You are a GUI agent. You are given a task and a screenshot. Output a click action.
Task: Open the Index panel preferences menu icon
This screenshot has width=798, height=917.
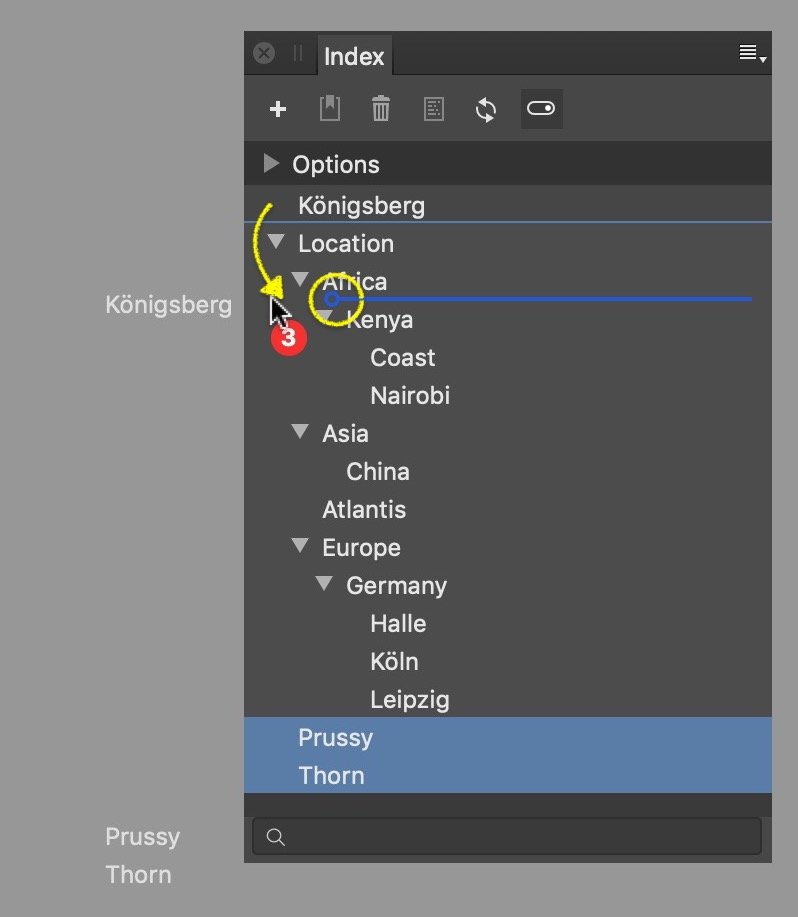pos(749,53)
